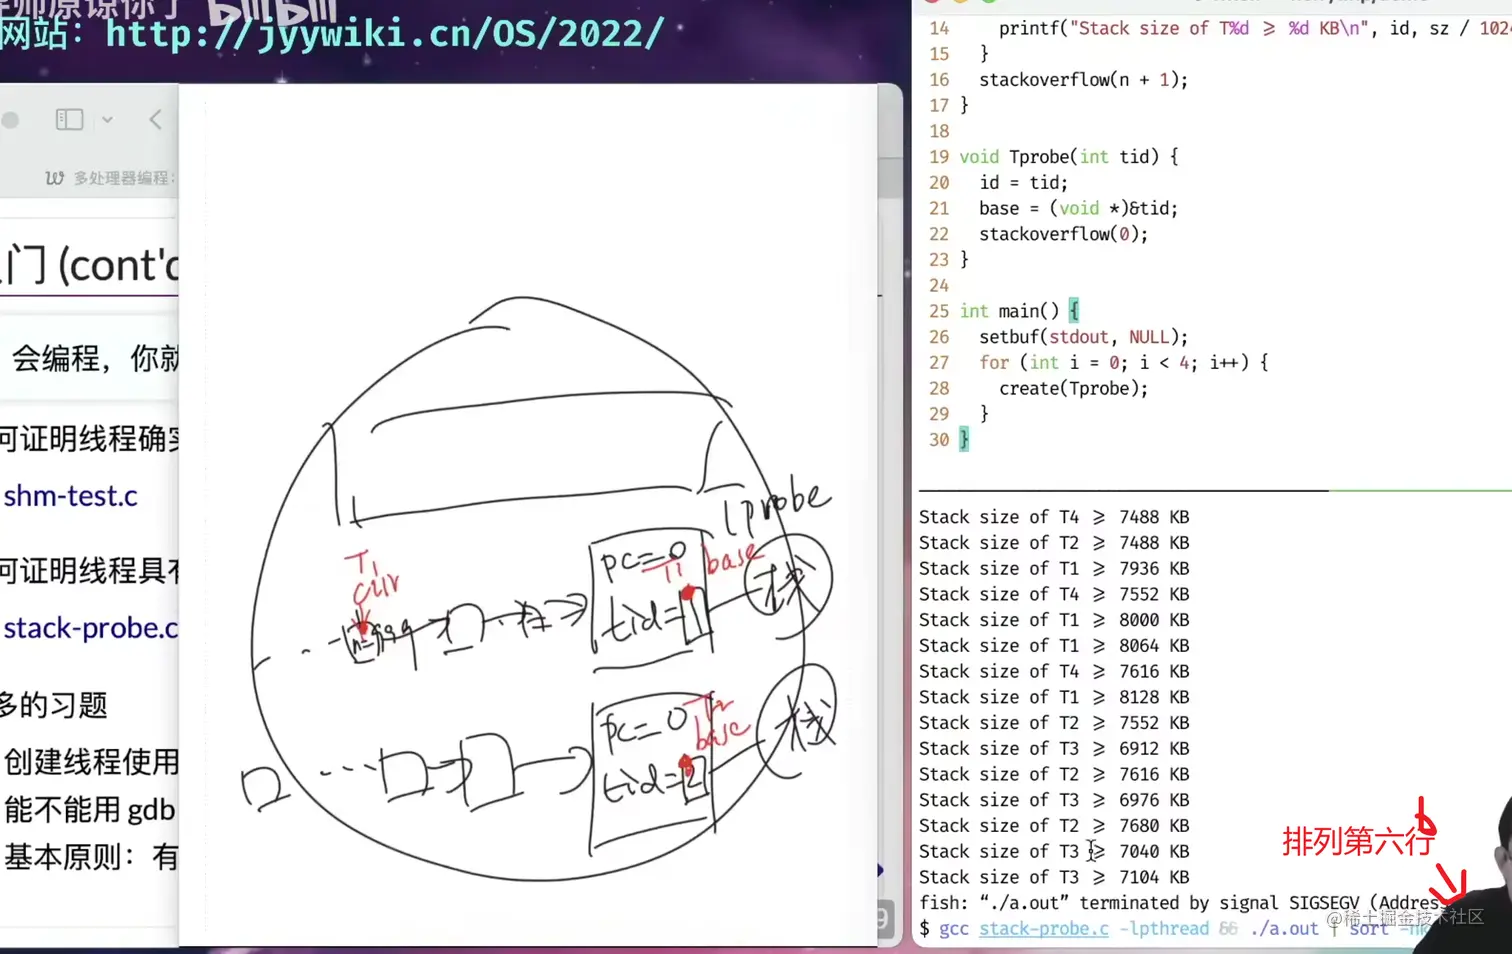Click code line 'int main() {'
This screenshot has height=954, width=1512.
(1019, 311)
